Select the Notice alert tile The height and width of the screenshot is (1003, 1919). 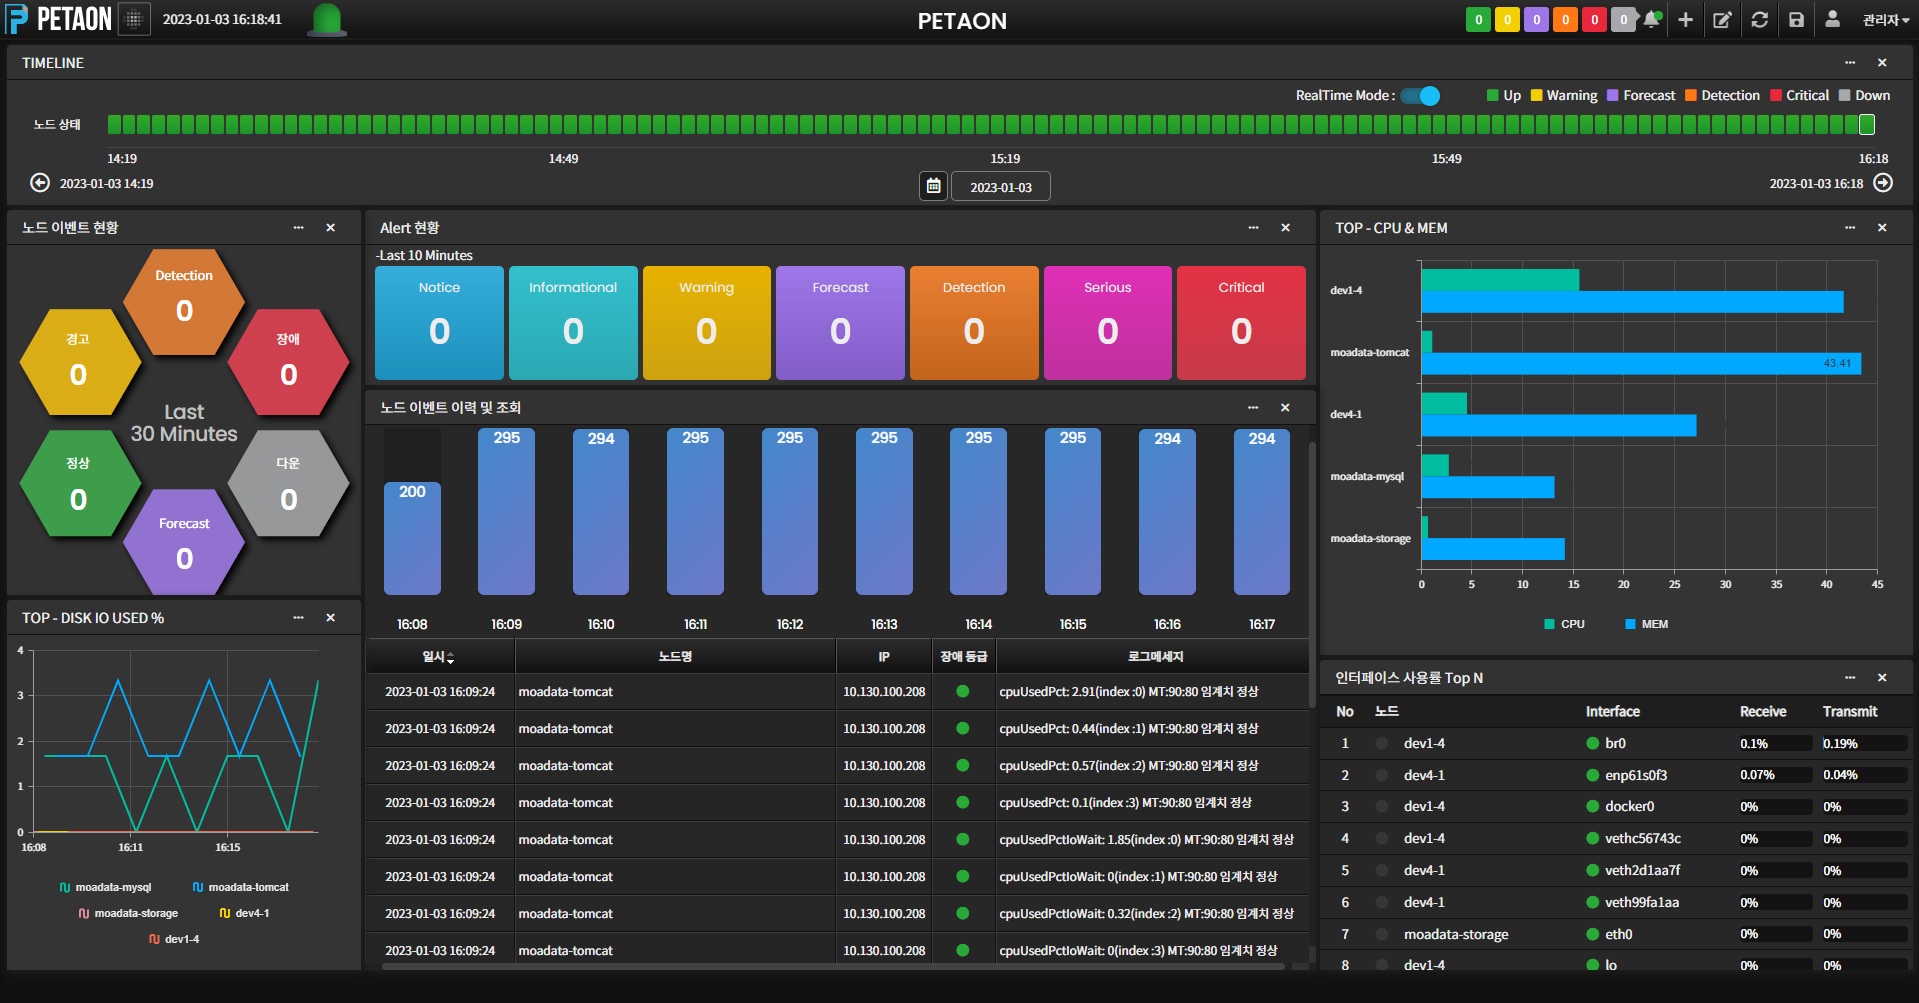coord(439,322)
